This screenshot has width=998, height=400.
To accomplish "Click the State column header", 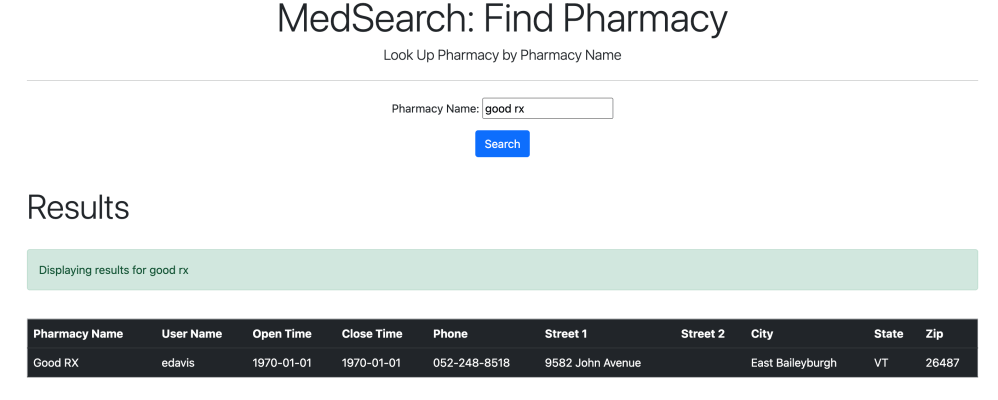I will [x=888, y=334].
